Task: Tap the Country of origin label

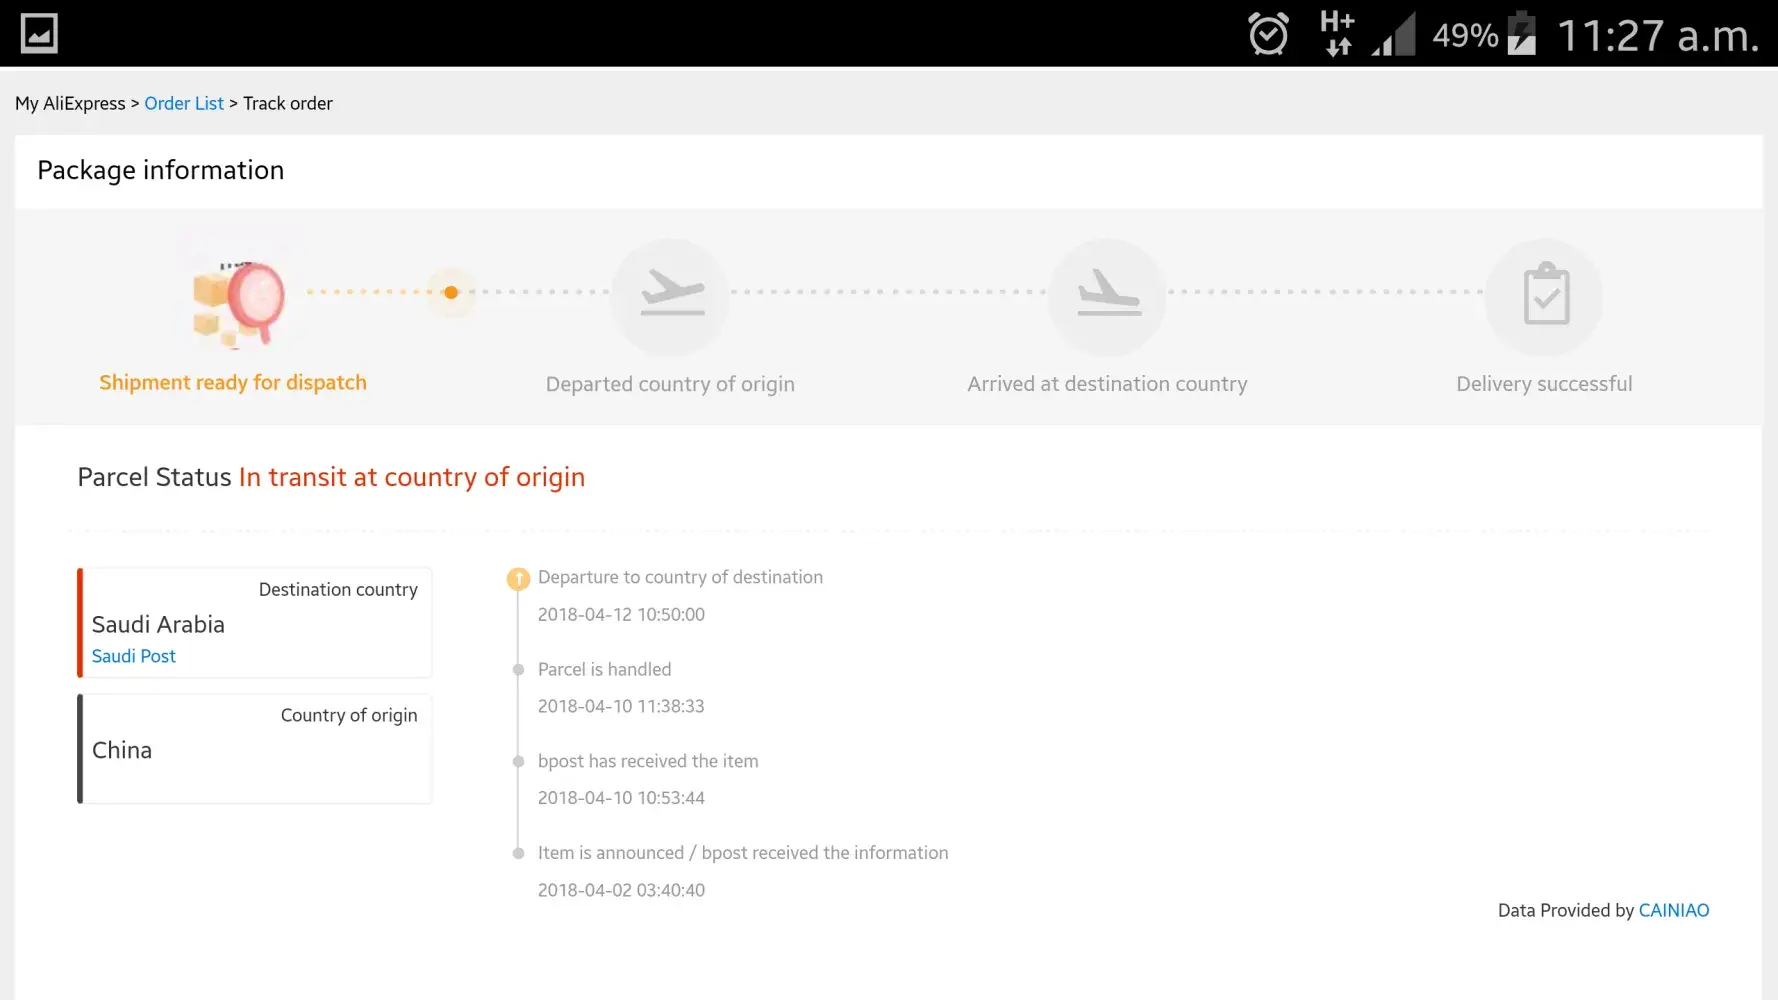Action: [349, 715]
